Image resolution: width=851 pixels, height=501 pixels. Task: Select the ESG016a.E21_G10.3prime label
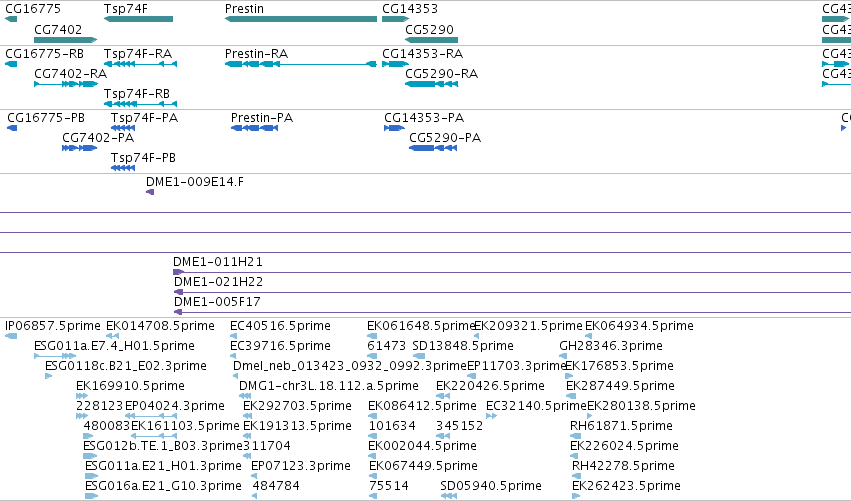pyautogui.click(x=163, y=486)
